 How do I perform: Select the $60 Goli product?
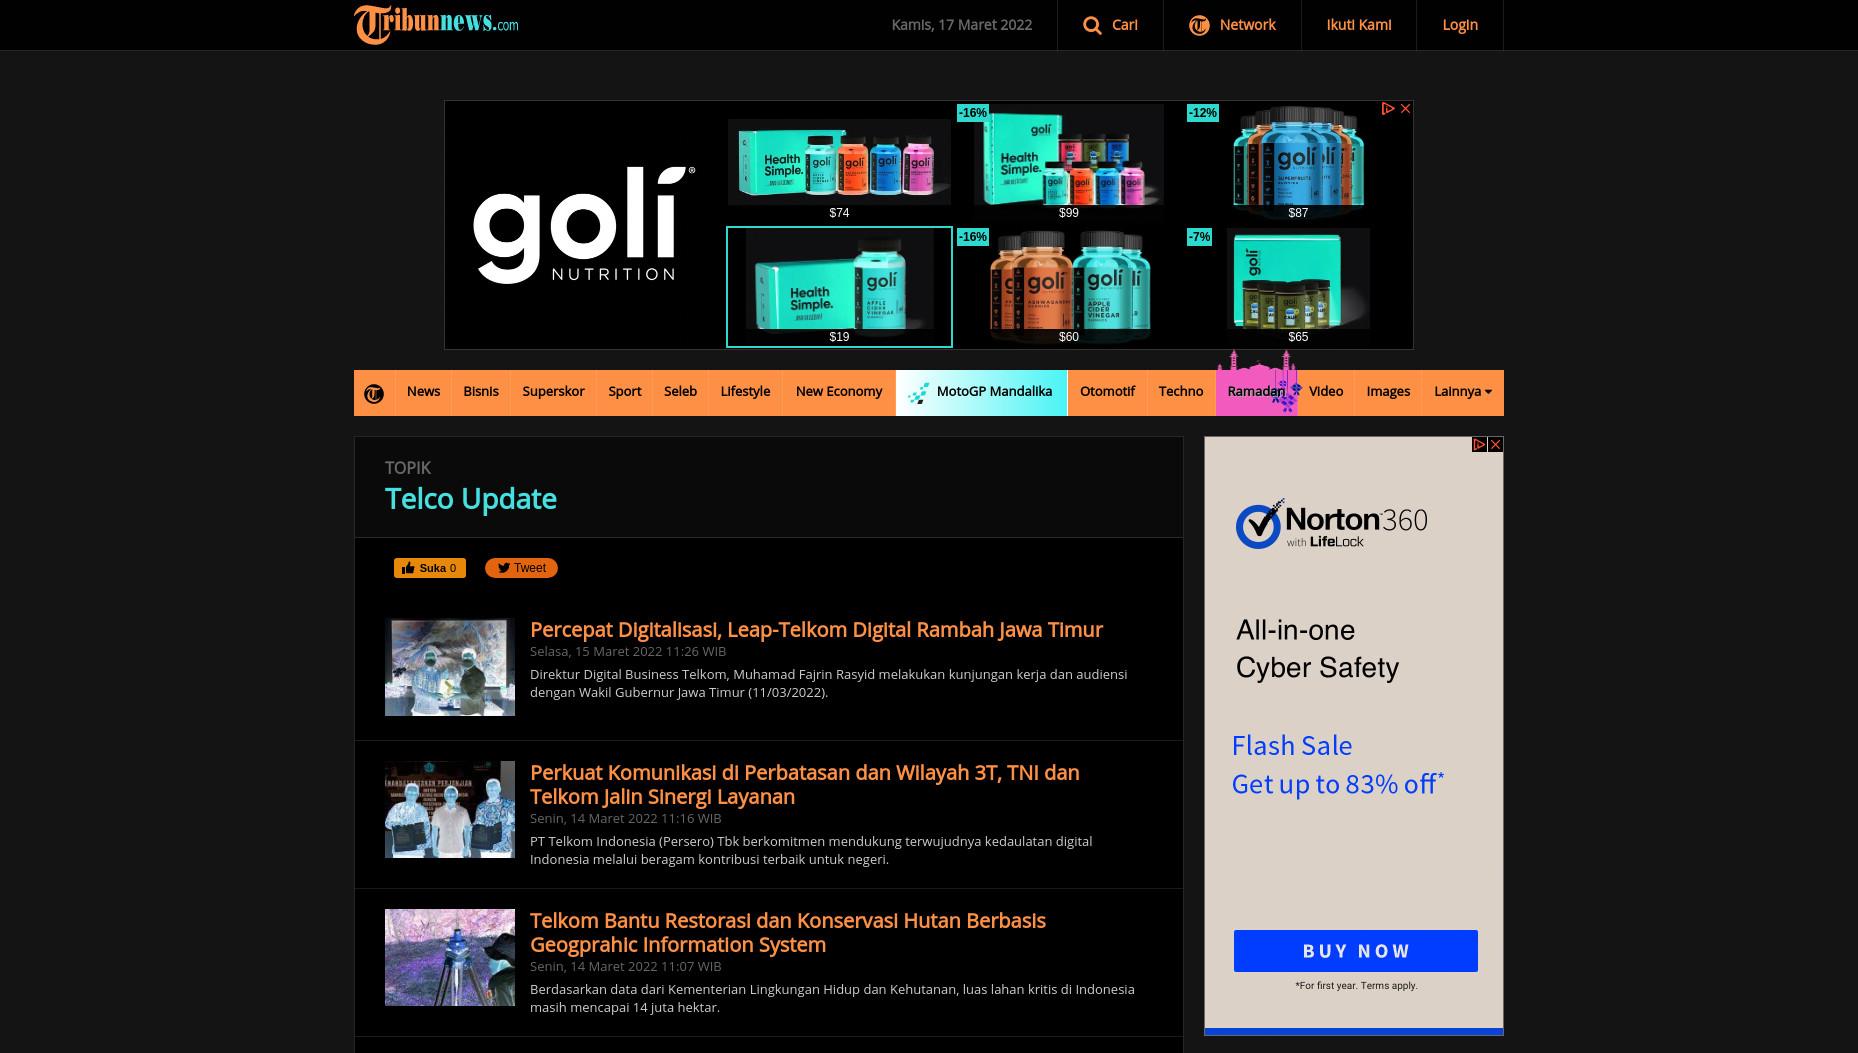pyautogui.click(x=1068, y=287)
